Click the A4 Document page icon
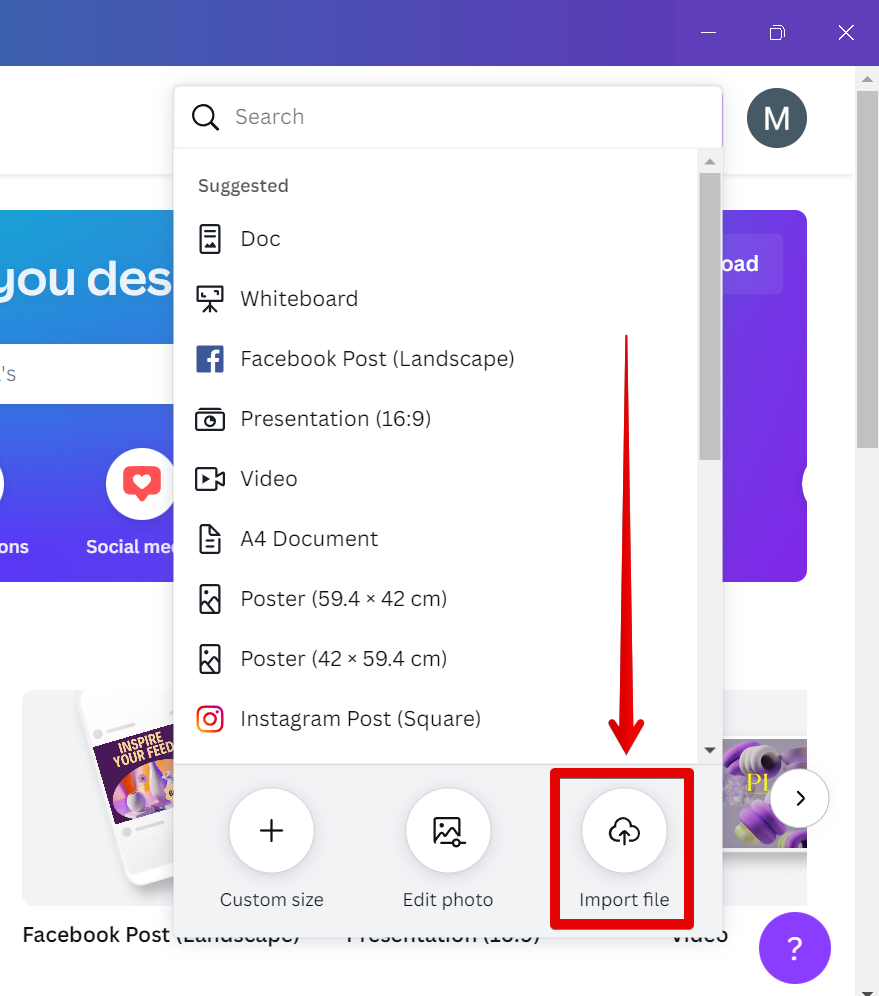The width and height of the screenshot is (879, 996). pyautogui.click(x=210, y=539)
